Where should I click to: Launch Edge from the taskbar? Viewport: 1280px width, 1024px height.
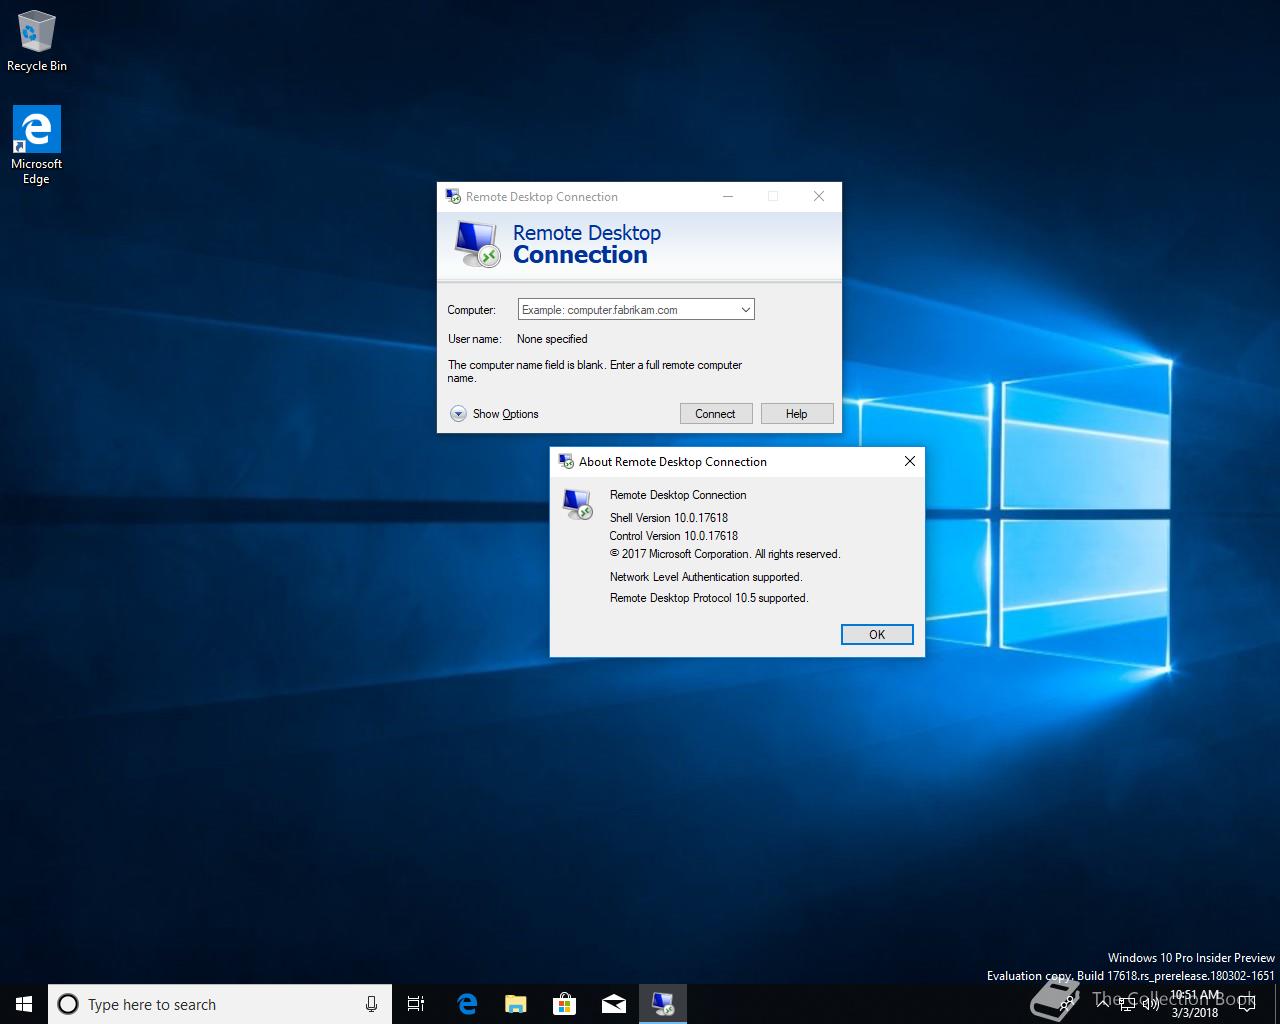pos(466,1004)
